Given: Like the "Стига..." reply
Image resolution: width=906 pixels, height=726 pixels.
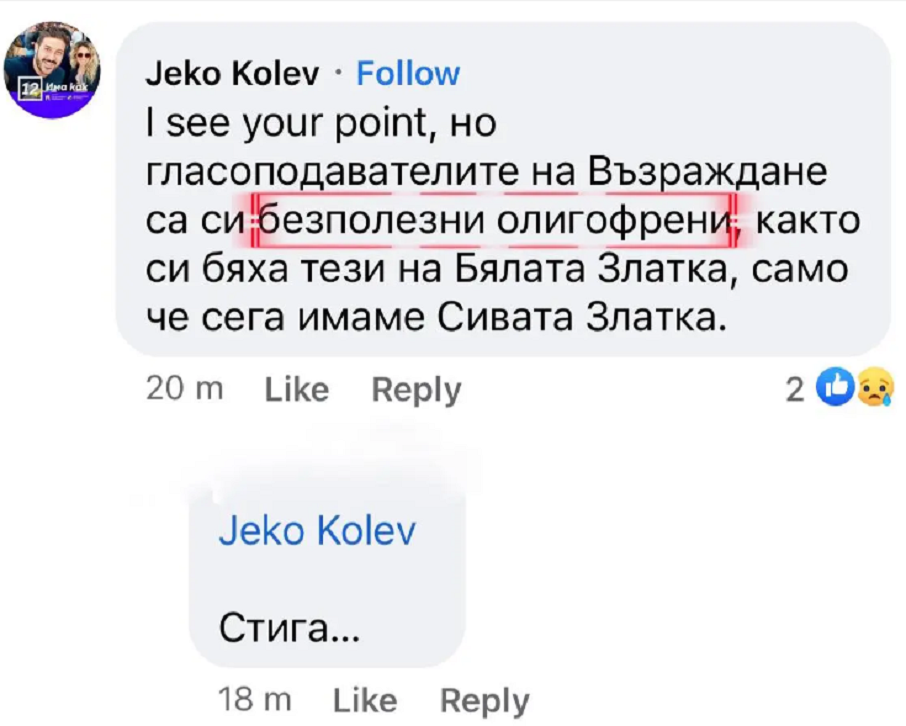Looking at the screenshot, I should [x=365, y=700].
